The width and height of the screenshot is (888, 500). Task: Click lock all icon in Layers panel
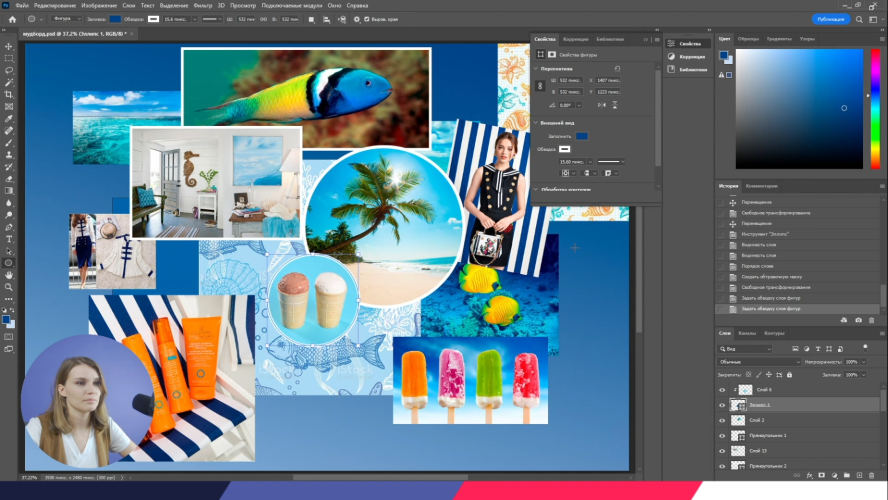click(x=789, y=375)
